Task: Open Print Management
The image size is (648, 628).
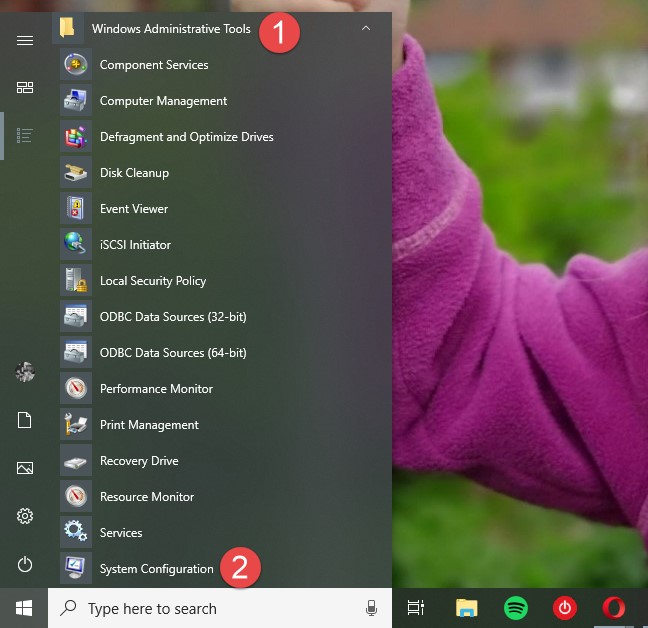Action: coord(148,425)
